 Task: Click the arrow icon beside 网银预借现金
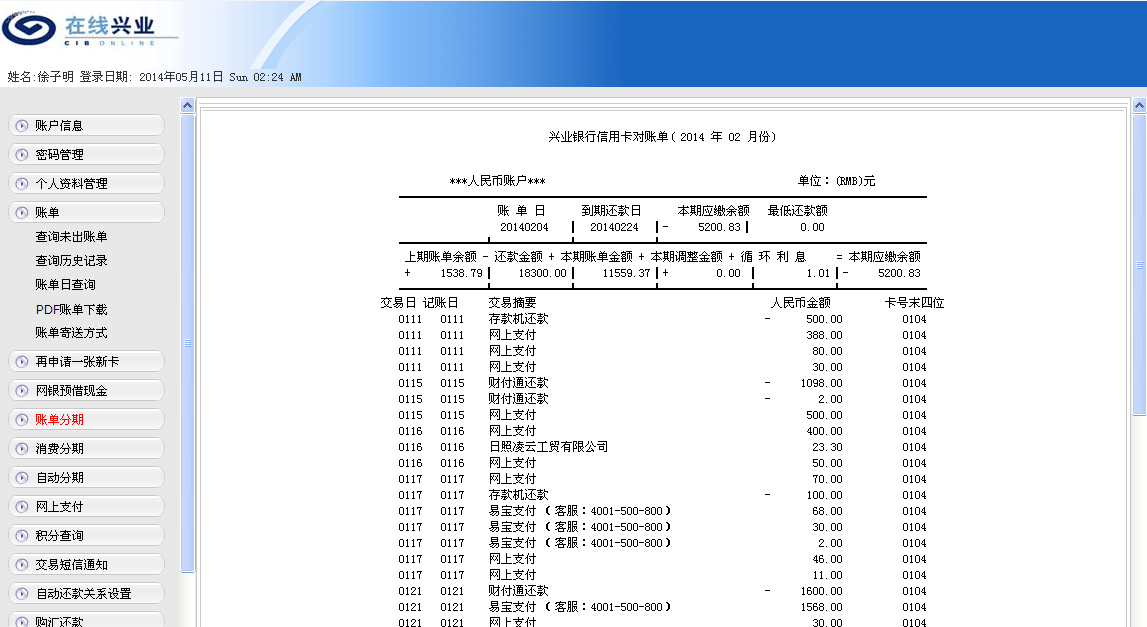click(22, 391)
